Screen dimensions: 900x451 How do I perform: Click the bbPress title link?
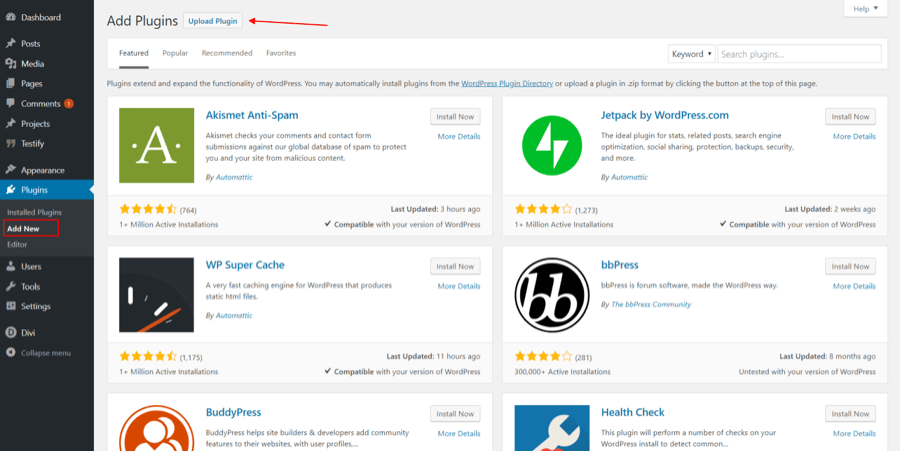click(620, 265)
